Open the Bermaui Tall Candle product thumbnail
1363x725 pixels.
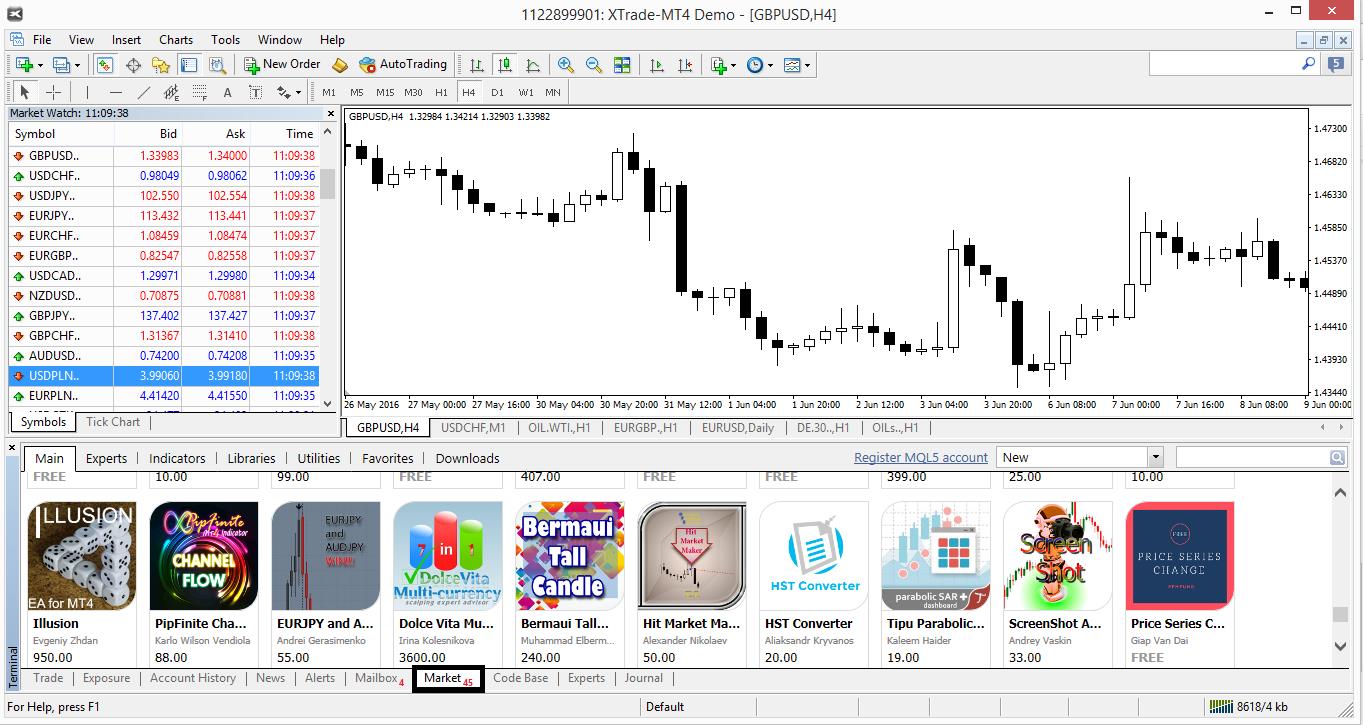pos(568,556)
